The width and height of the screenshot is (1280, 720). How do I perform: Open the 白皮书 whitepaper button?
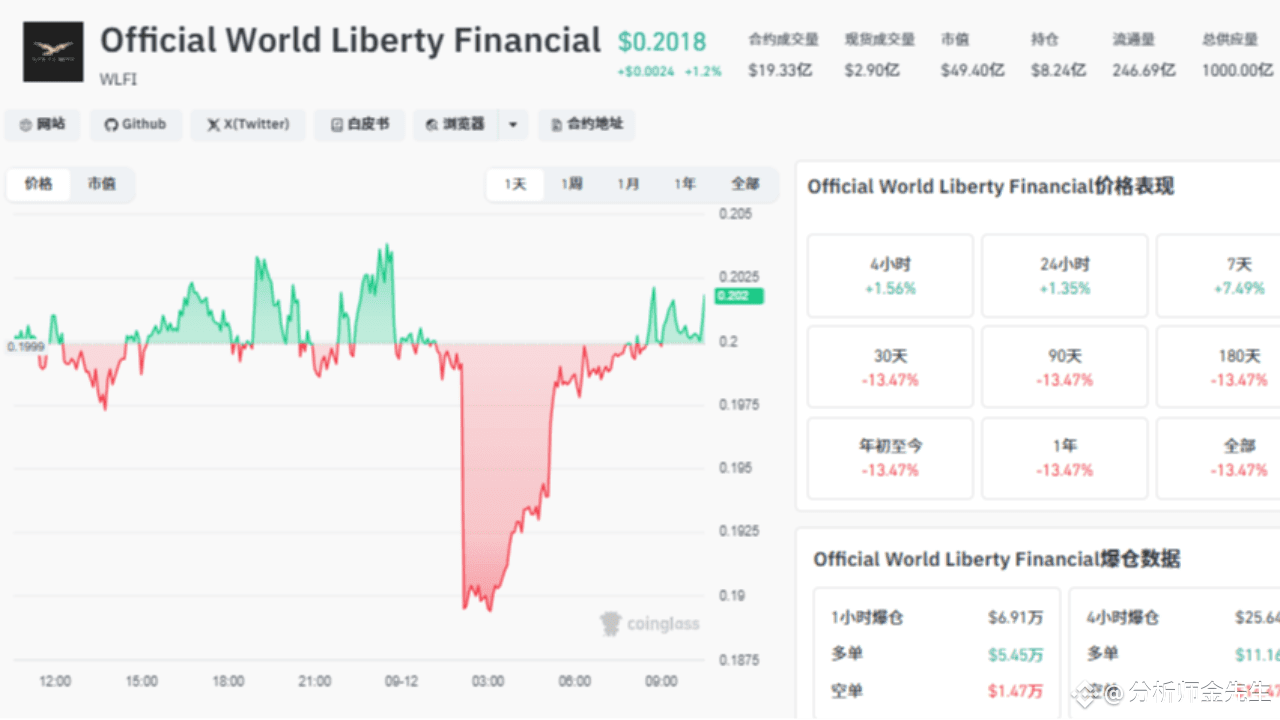359,125
